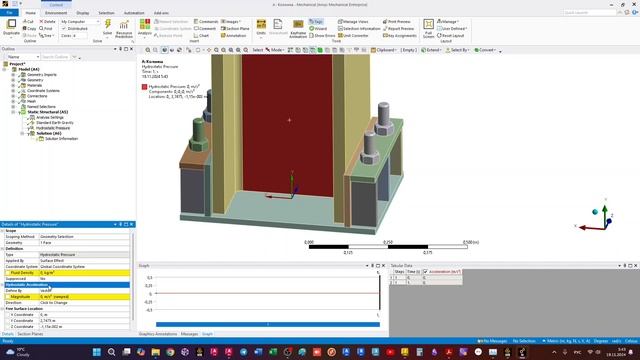Open the Extend dropdown
640x360 pixels.
[431, 50]
